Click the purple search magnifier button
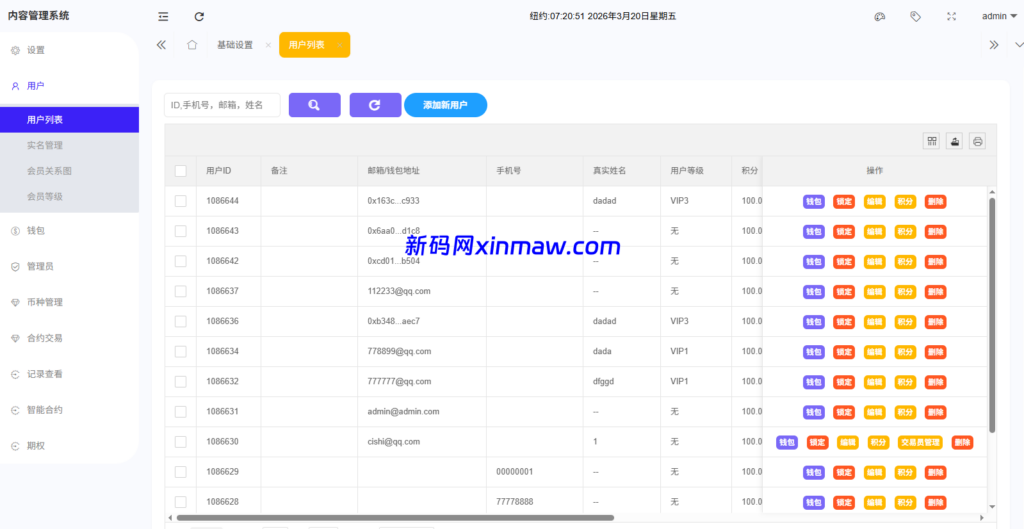1024x529 pixels. (315, 105)
